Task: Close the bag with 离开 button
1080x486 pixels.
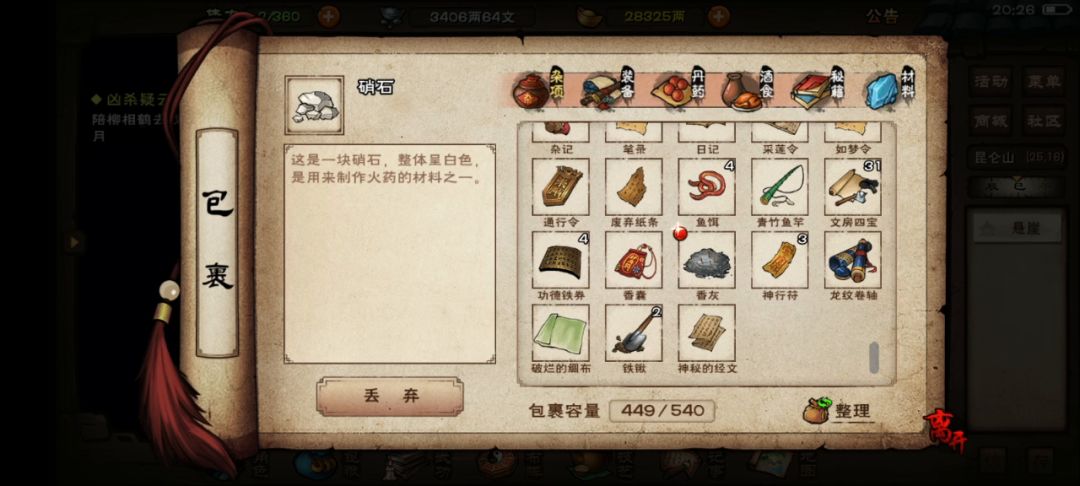Action: pyautogui.click(x=945, y=430)
